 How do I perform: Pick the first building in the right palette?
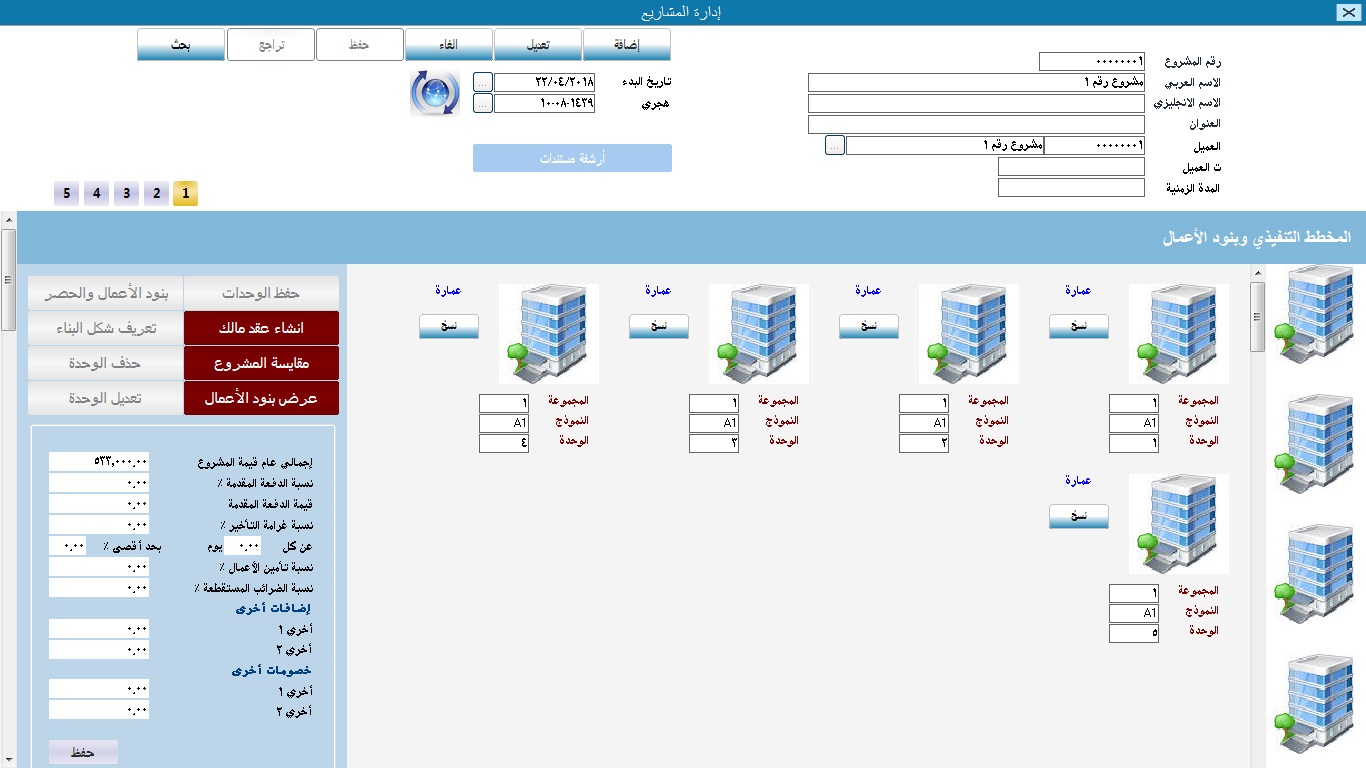pyautogui.click(x=1313, y=313)
